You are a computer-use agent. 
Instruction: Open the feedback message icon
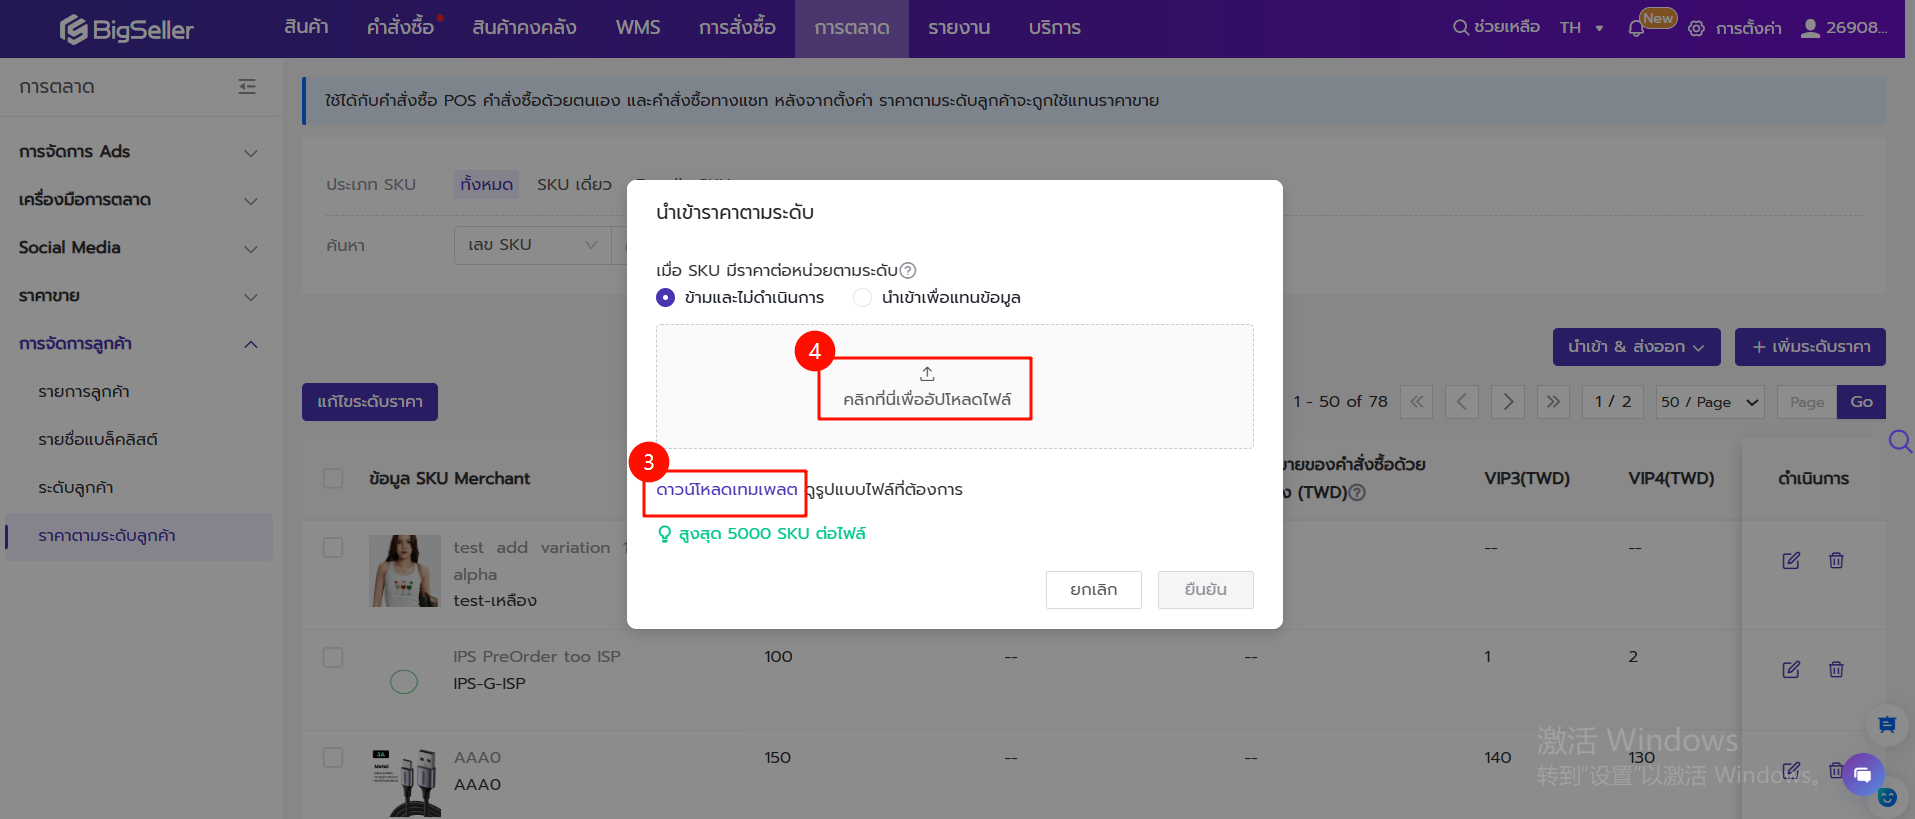1887,725
